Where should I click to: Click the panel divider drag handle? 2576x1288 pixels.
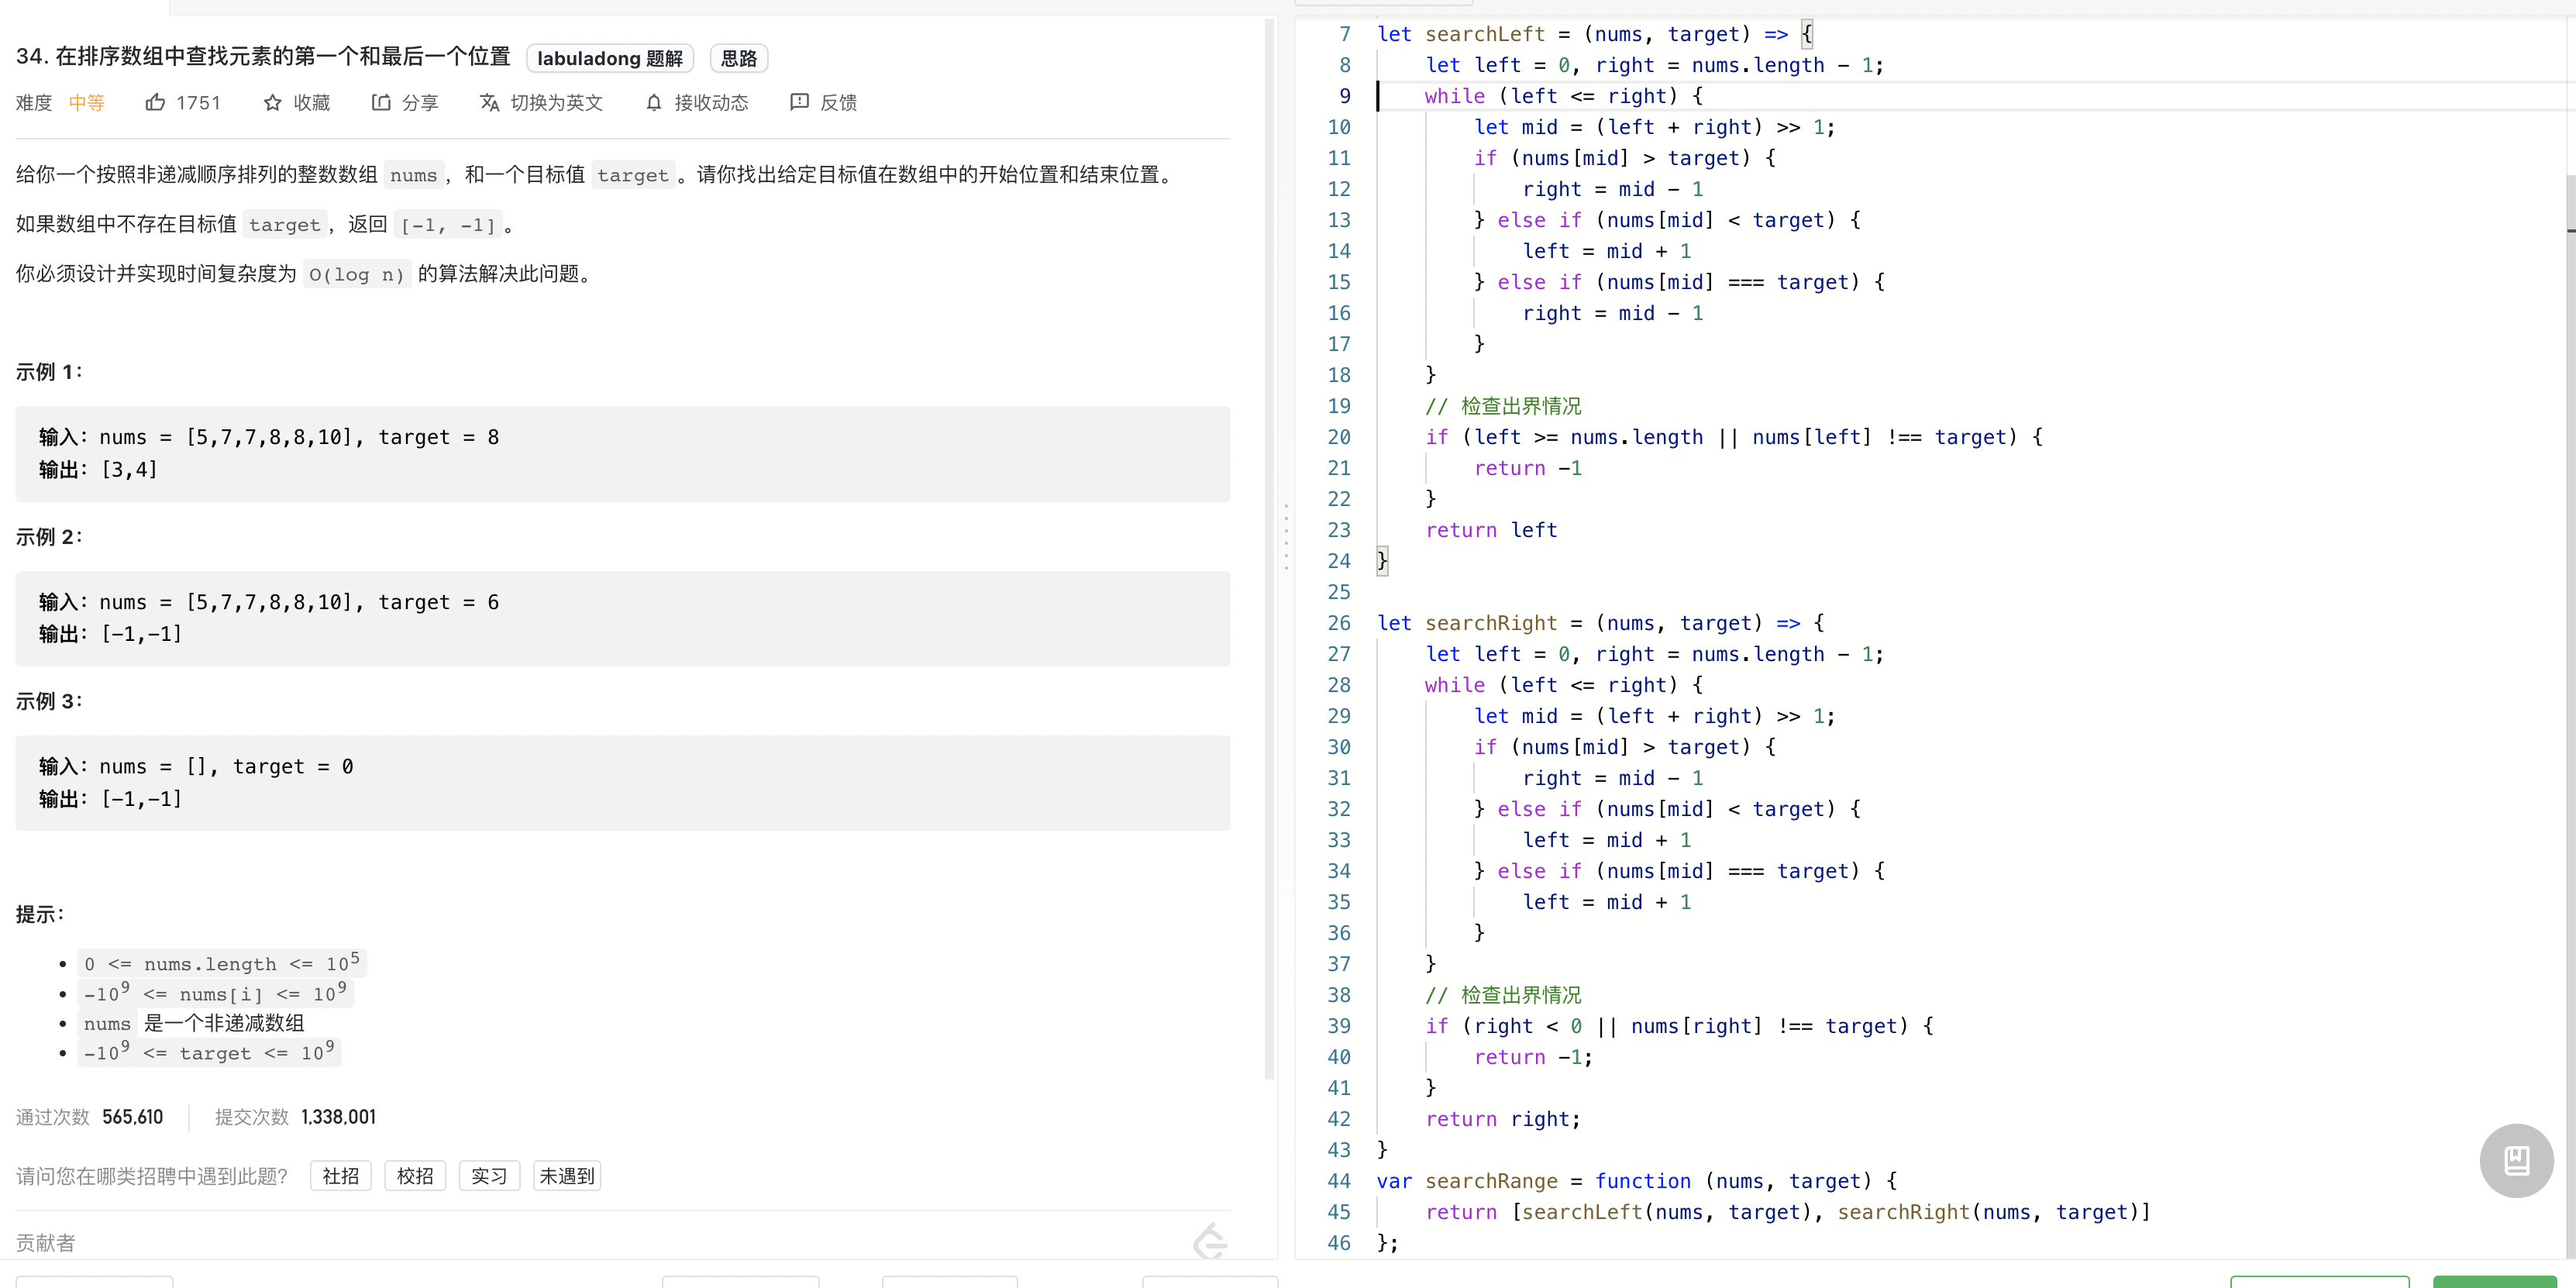coord(1286,537)
